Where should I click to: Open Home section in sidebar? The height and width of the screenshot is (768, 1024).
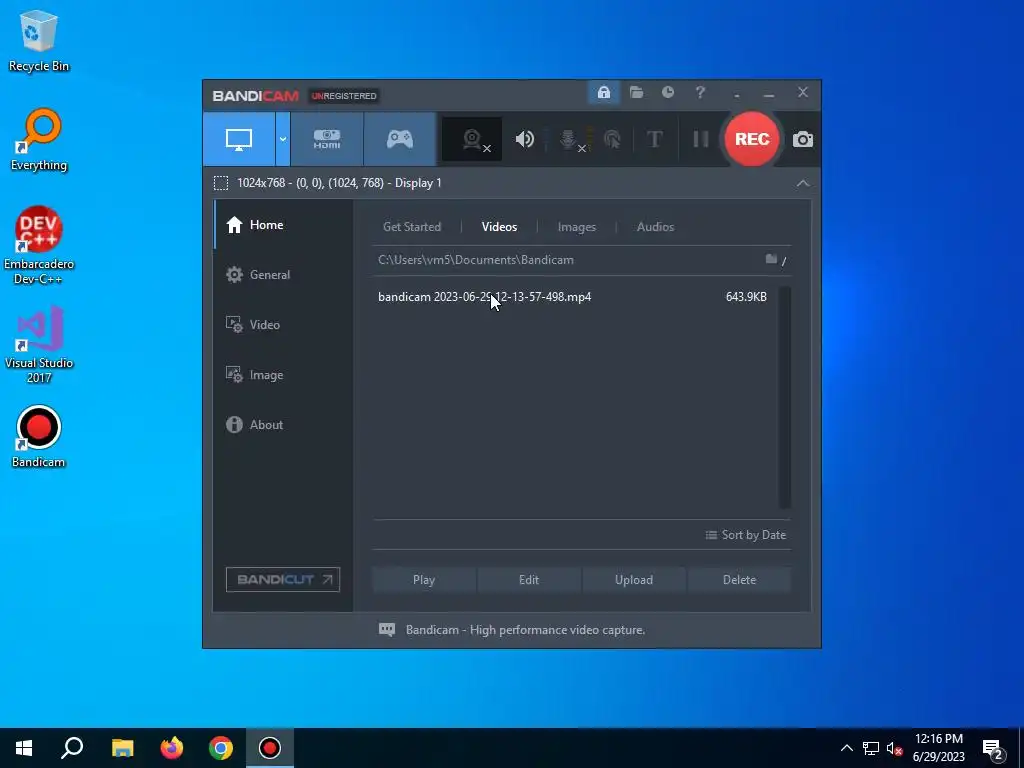click(283, 225)
